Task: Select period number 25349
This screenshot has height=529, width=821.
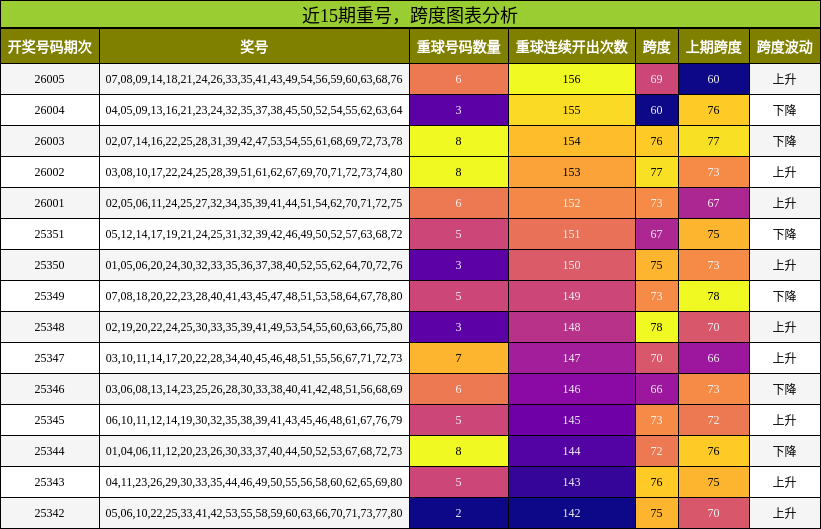Action: coord(50,296)
